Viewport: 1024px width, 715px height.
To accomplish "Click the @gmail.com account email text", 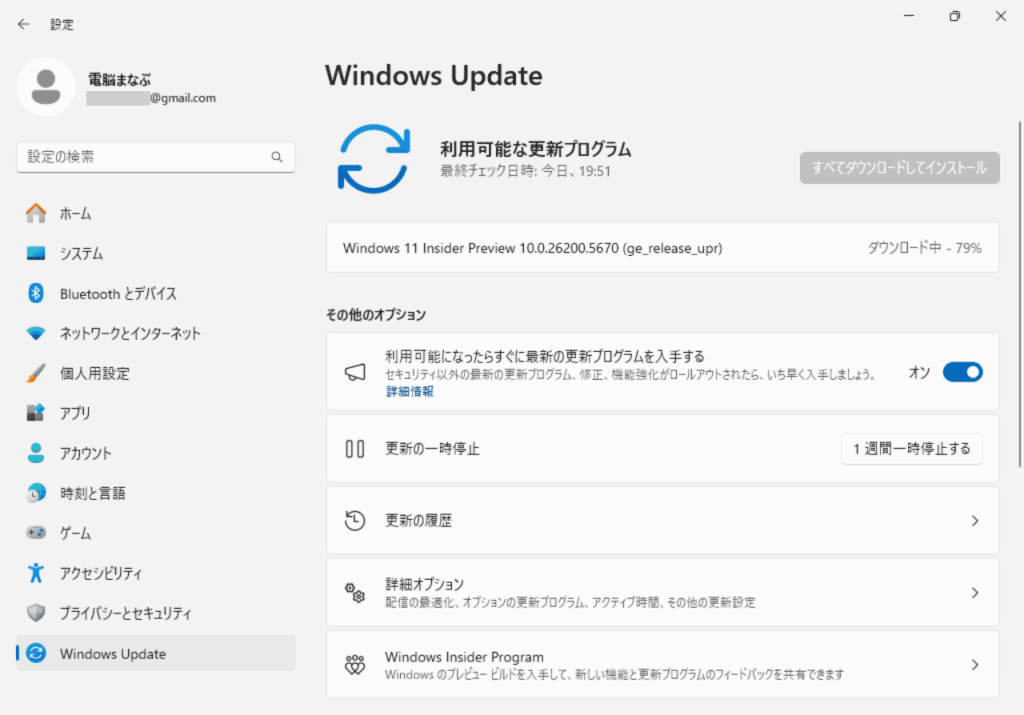I will pyautogui.click(x=183, y=98).
